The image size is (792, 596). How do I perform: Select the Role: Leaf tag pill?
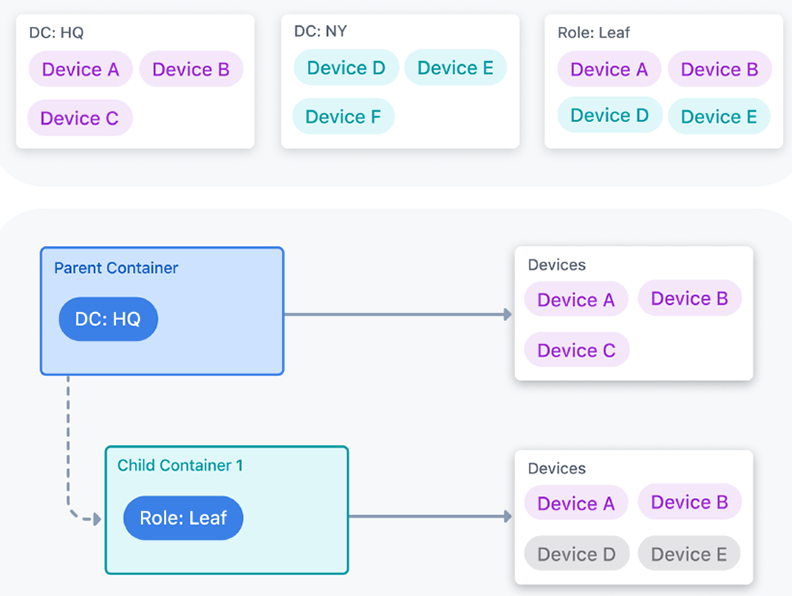coord(183,518)
